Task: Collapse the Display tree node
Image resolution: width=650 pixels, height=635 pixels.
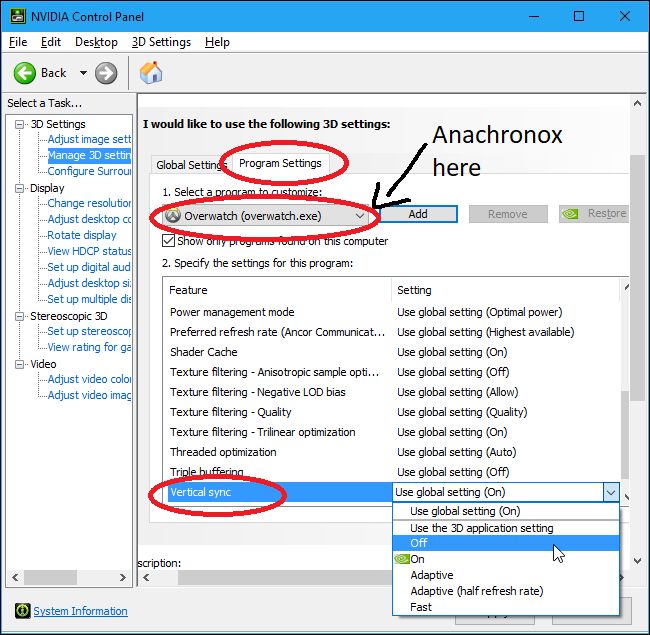Action: (19, 188)
